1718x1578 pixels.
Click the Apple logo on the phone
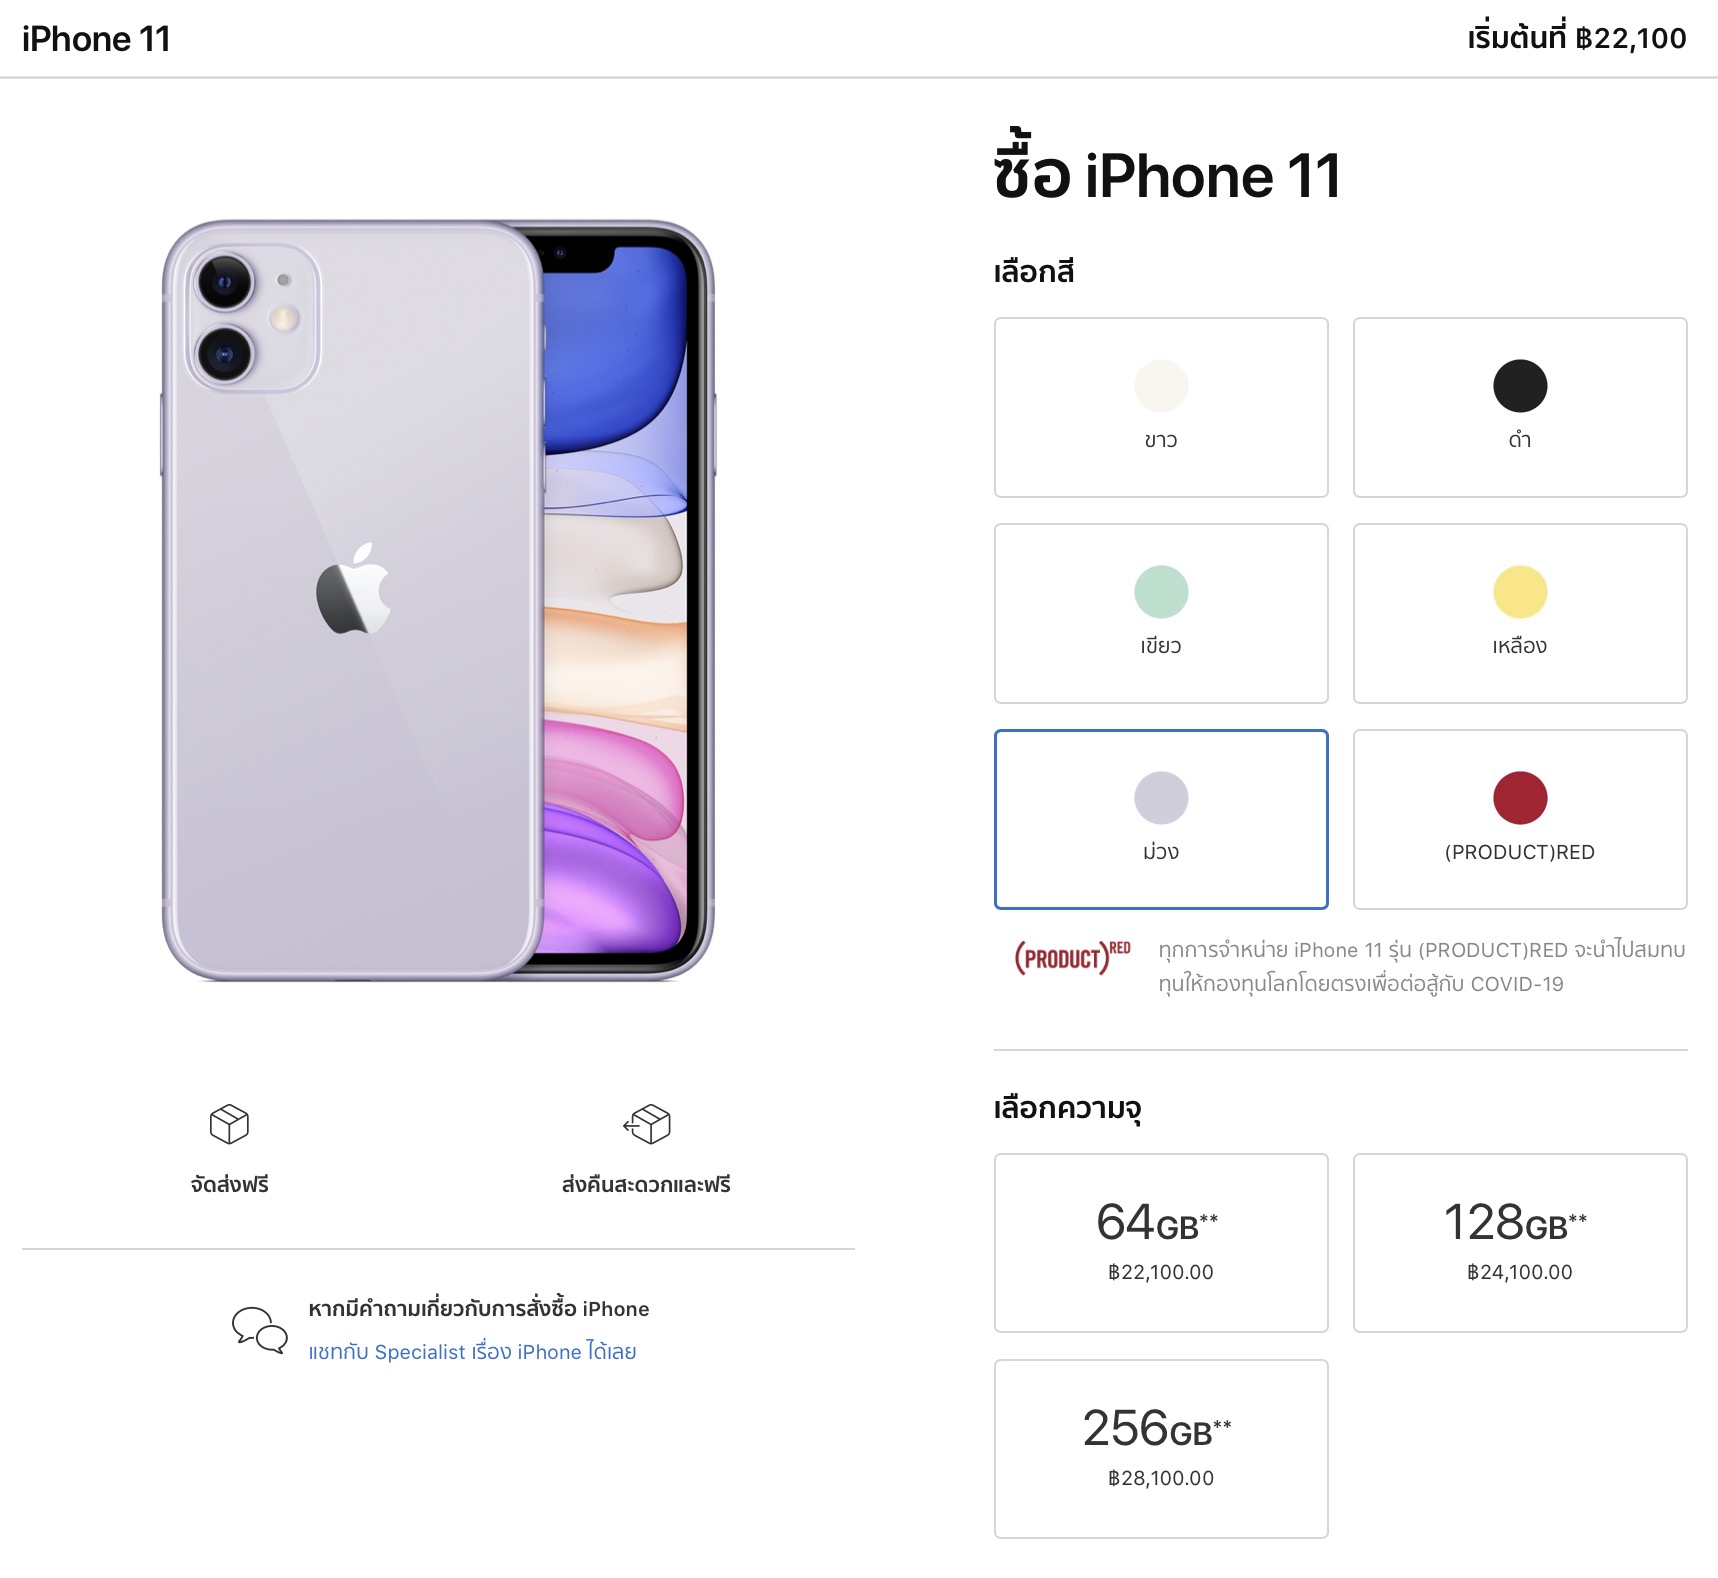353,589
